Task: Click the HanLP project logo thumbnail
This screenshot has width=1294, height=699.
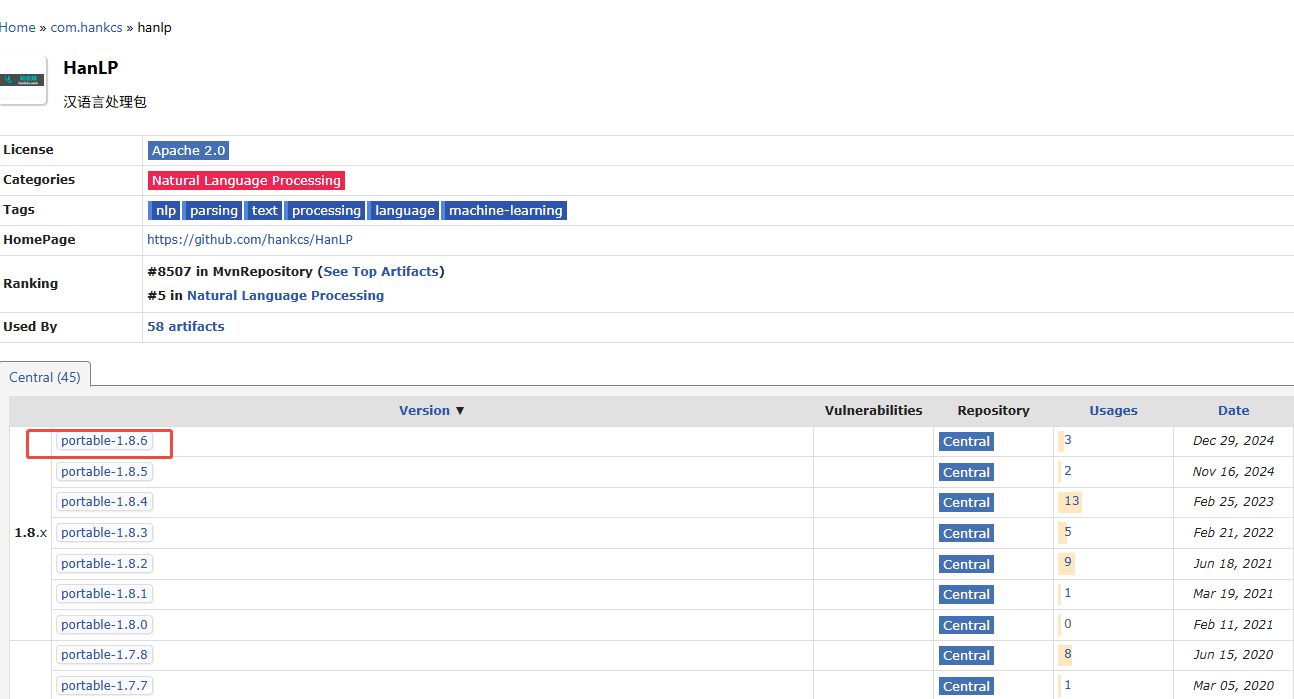Action: 23,80
